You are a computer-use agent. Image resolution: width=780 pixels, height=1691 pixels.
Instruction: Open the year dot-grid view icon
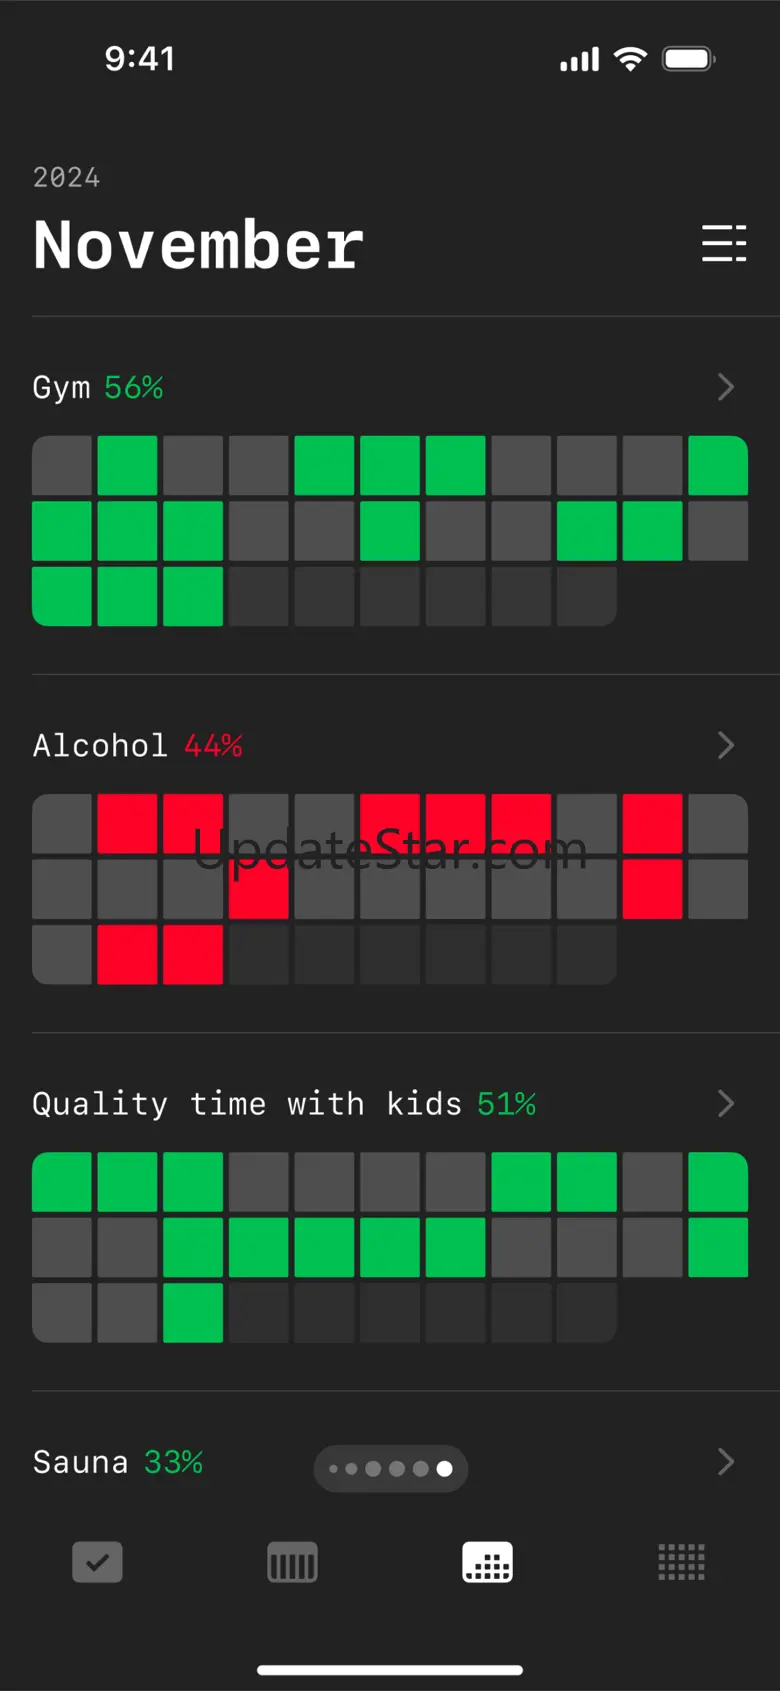point(681,1562)
